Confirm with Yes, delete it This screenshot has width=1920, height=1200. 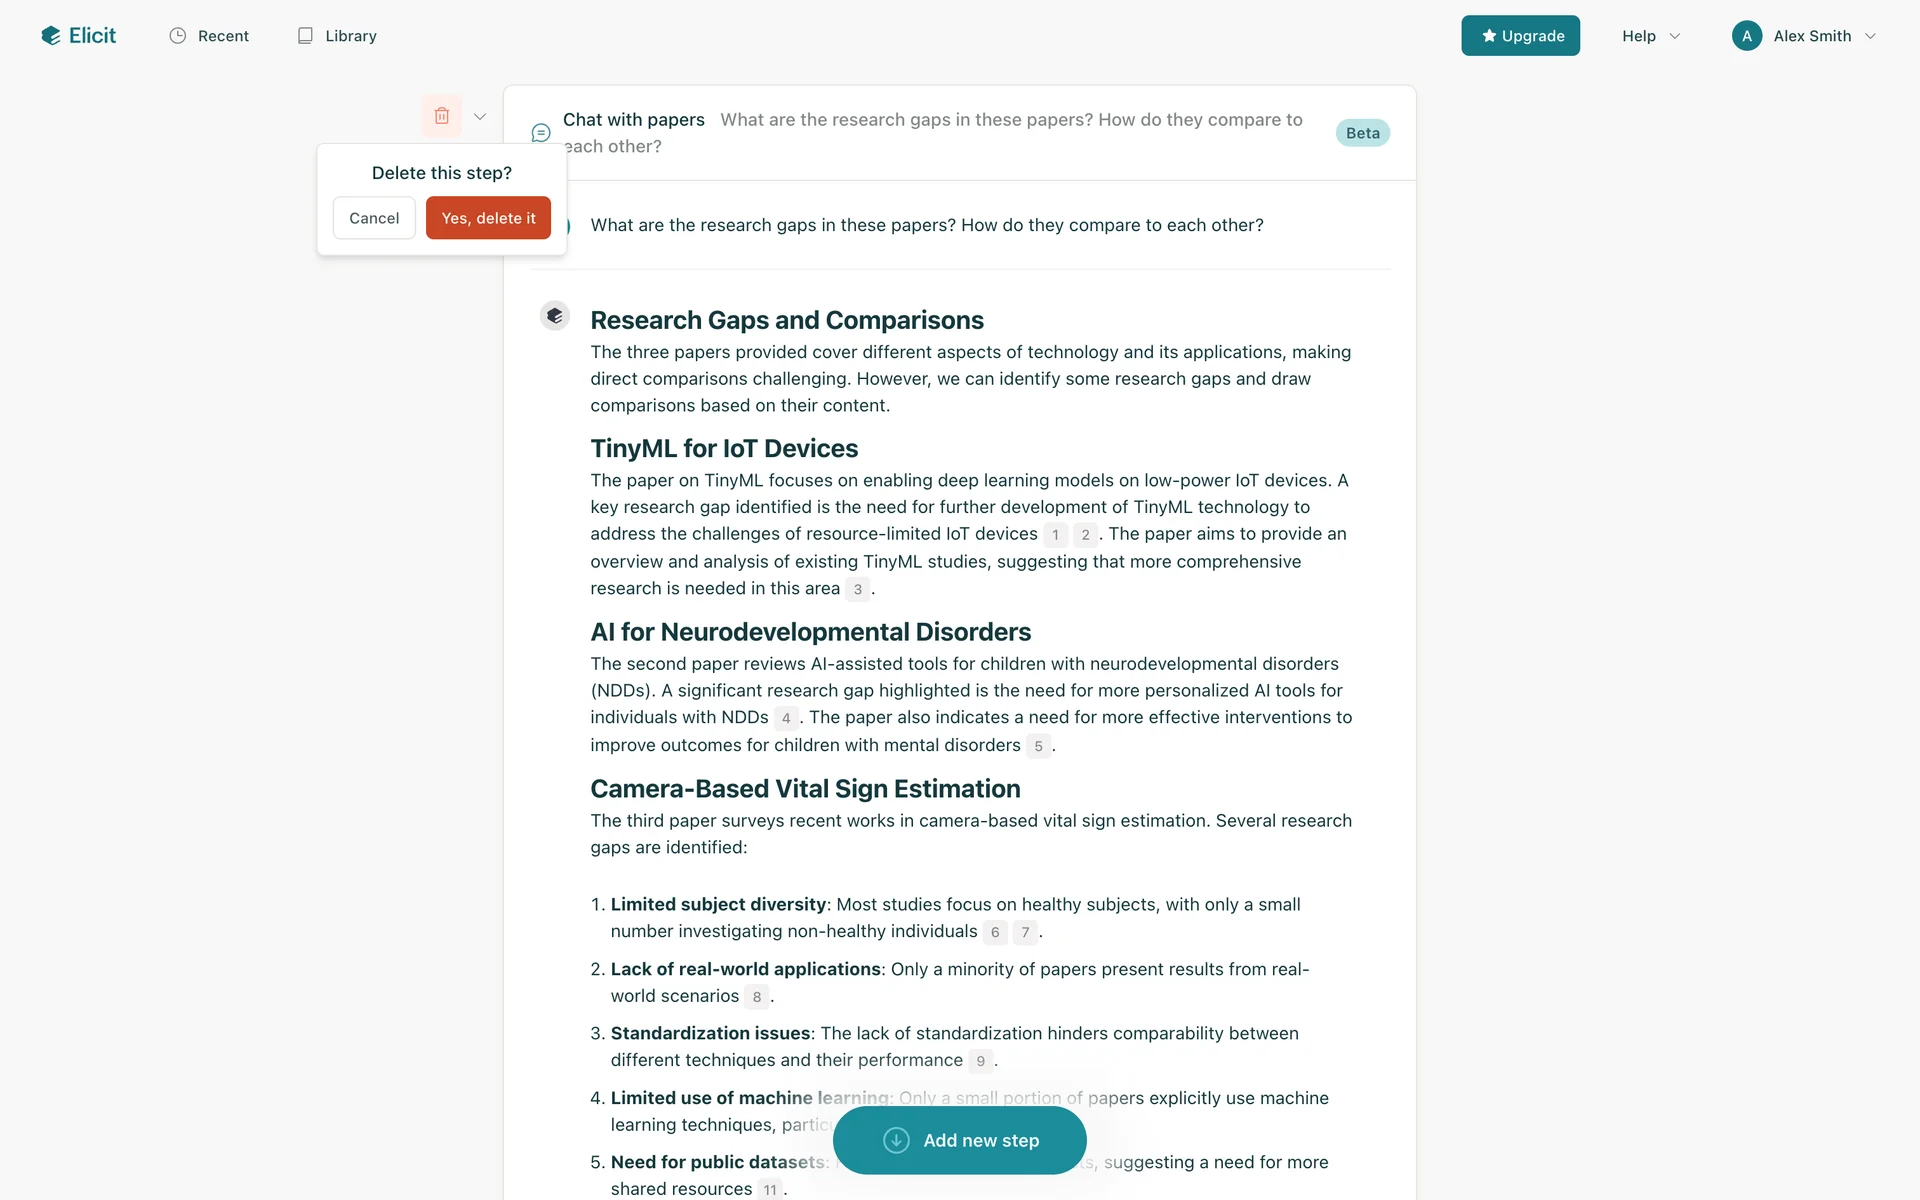[488, 218]
